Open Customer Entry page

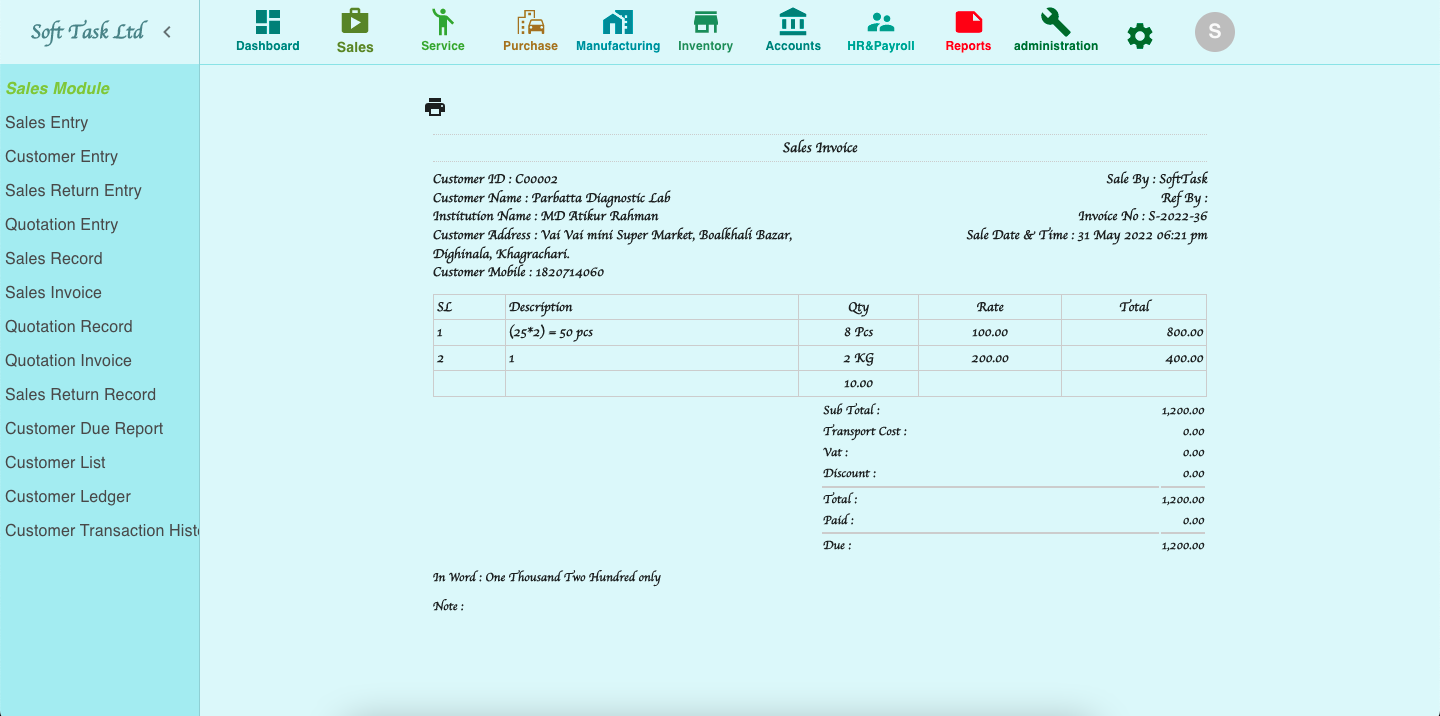pyautogui.click(x=62, y=156)
